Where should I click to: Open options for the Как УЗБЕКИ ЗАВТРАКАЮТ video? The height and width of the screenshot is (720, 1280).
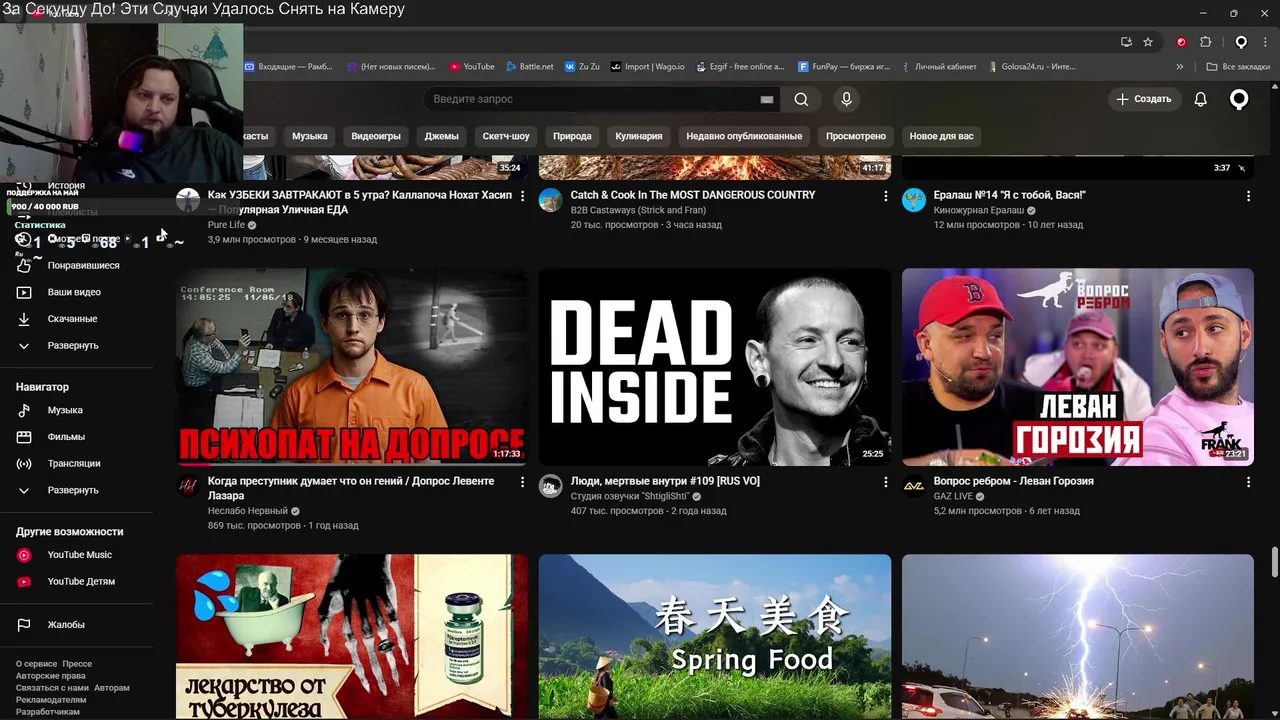522,196
